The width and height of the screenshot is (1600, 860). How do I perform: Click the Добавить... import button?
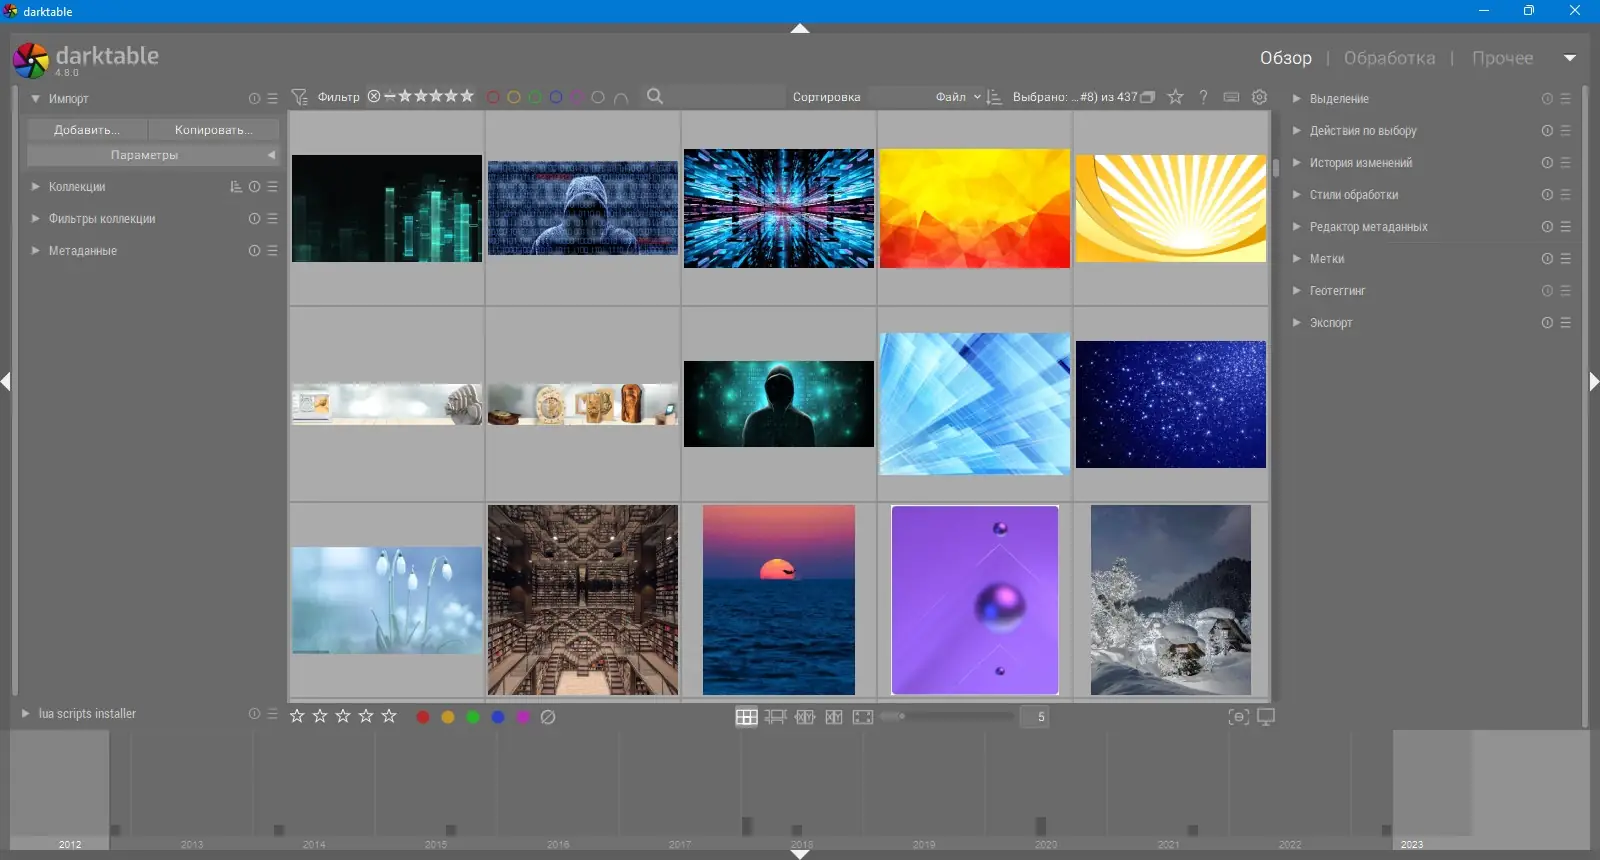pyautogui.click(x=87, y=130)
